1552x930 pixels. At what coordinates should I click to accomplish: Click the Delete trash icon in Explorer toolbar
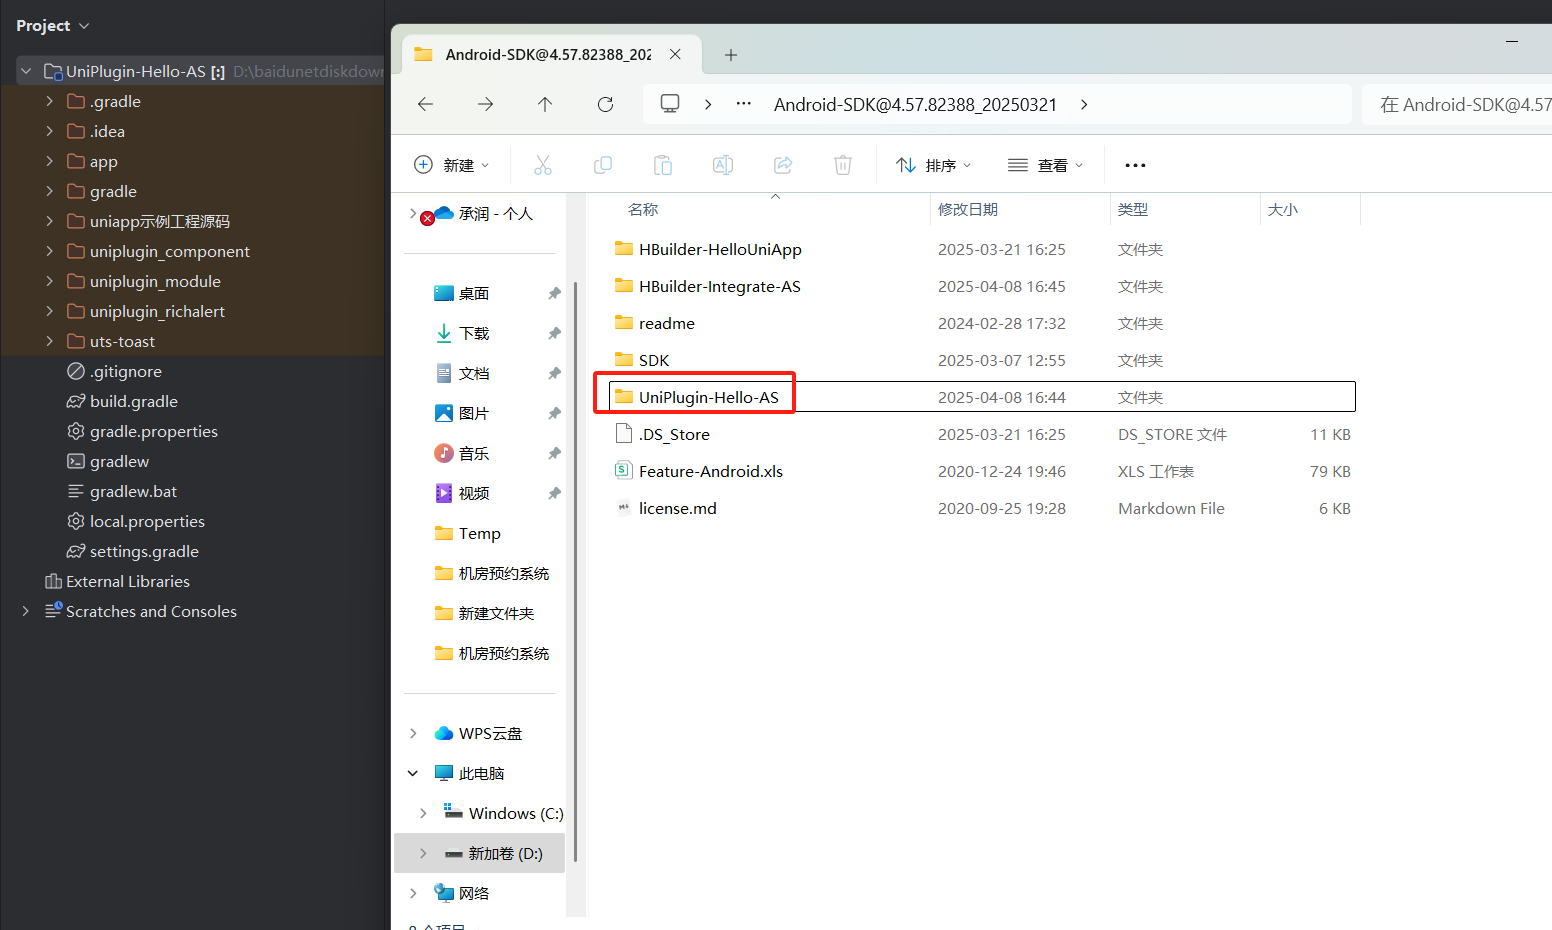coord(843,165)
